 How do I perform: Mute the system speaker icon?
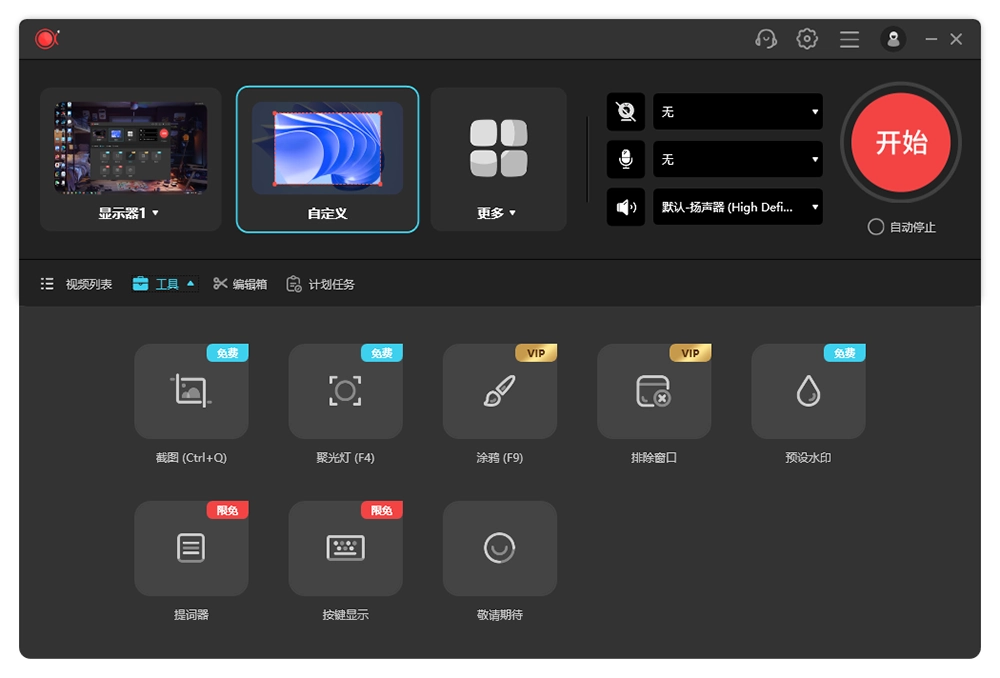pyautogui.click(x=626, y=207)
